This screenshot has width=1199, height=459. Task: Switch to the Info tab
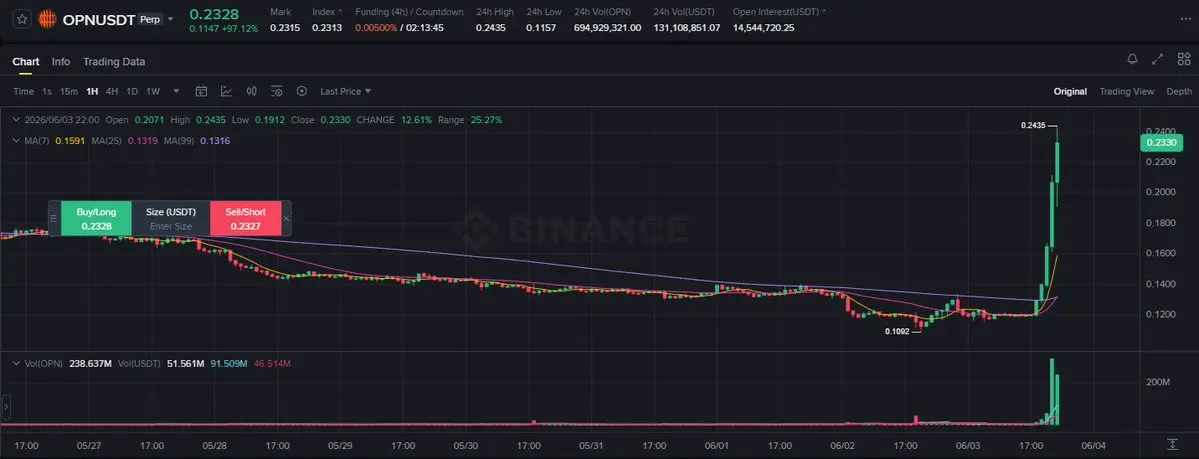61,62
